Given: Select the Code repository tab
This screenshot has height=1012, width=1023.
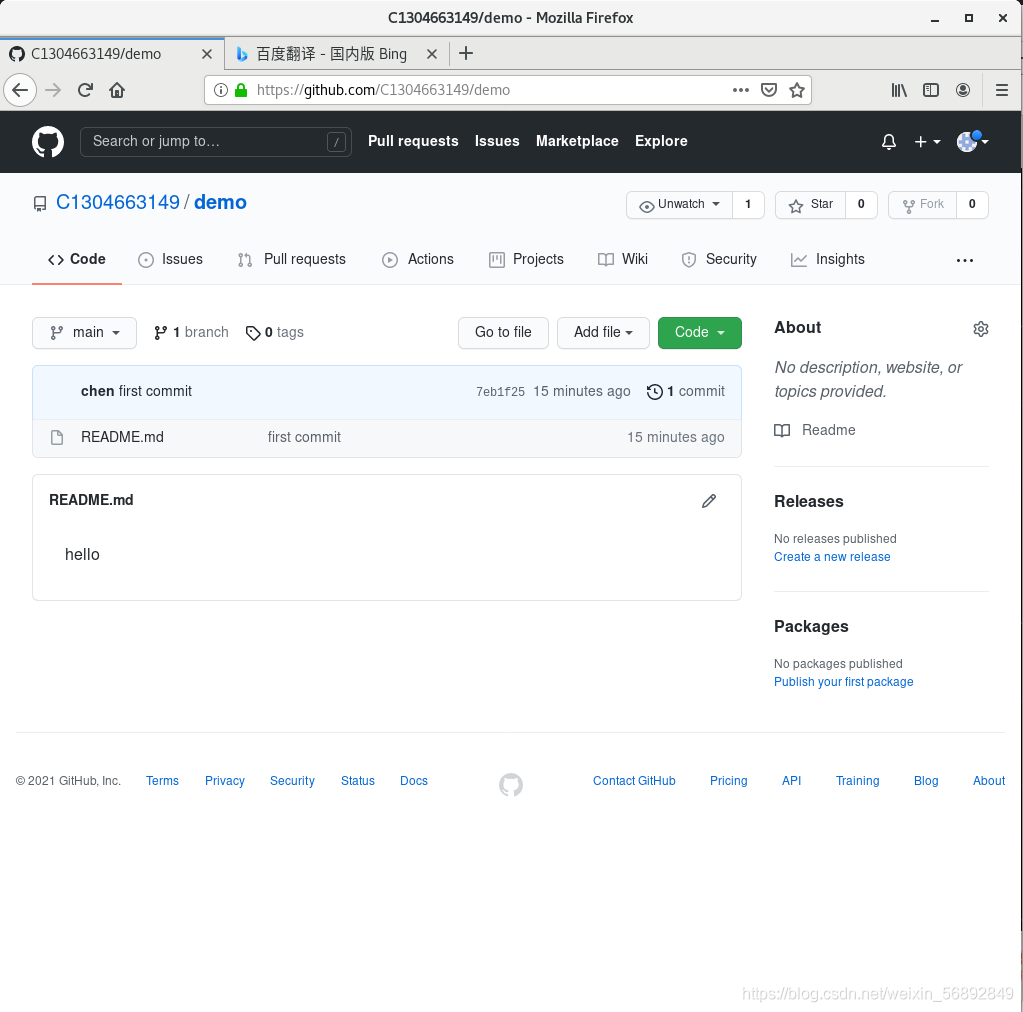Looking at the screenshot, I should pyautogui.click(x=77, y=260).
